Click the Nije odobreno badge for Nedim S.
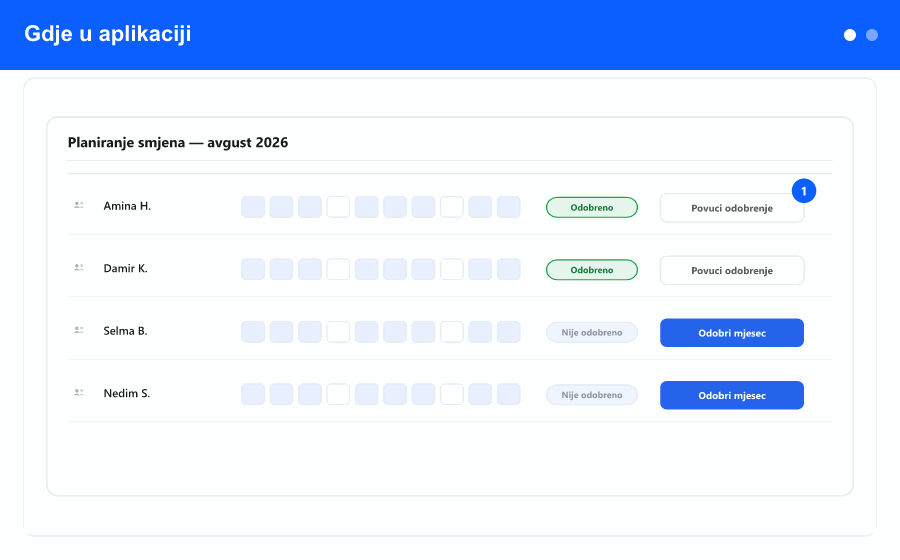 tap(592, 395)
